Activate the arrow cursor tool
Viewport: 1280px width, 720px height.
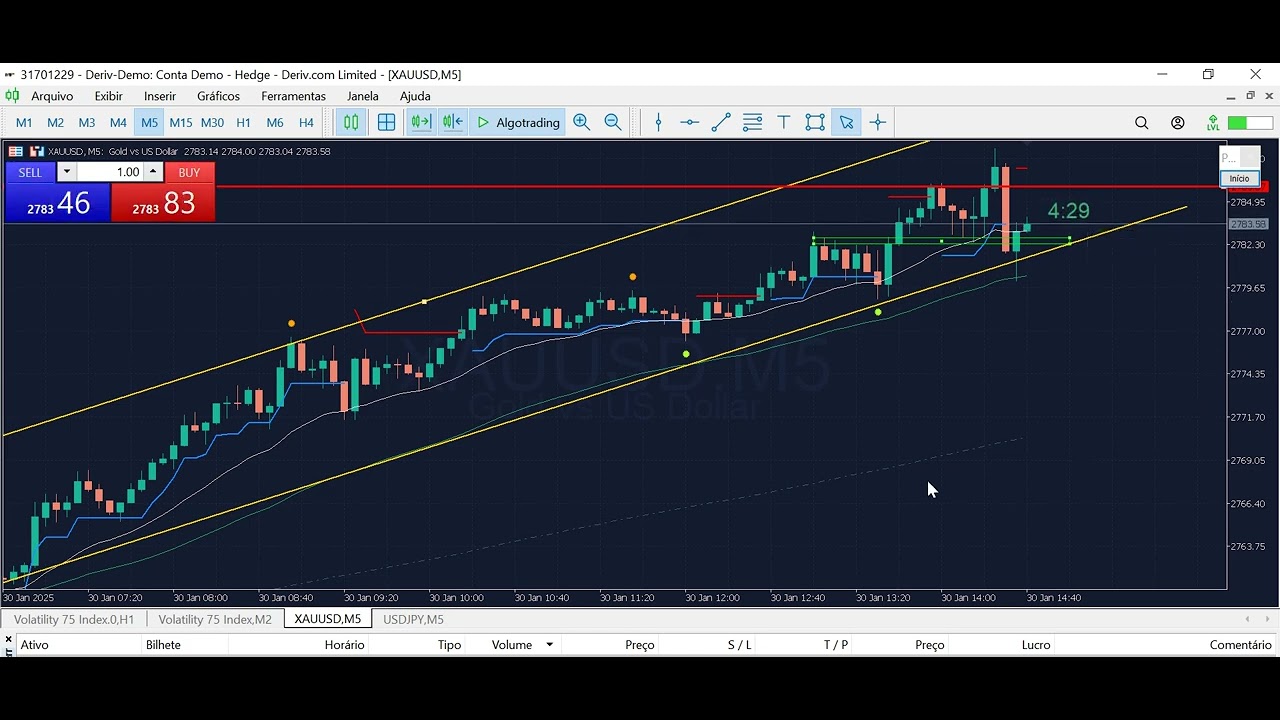point(847,122)
